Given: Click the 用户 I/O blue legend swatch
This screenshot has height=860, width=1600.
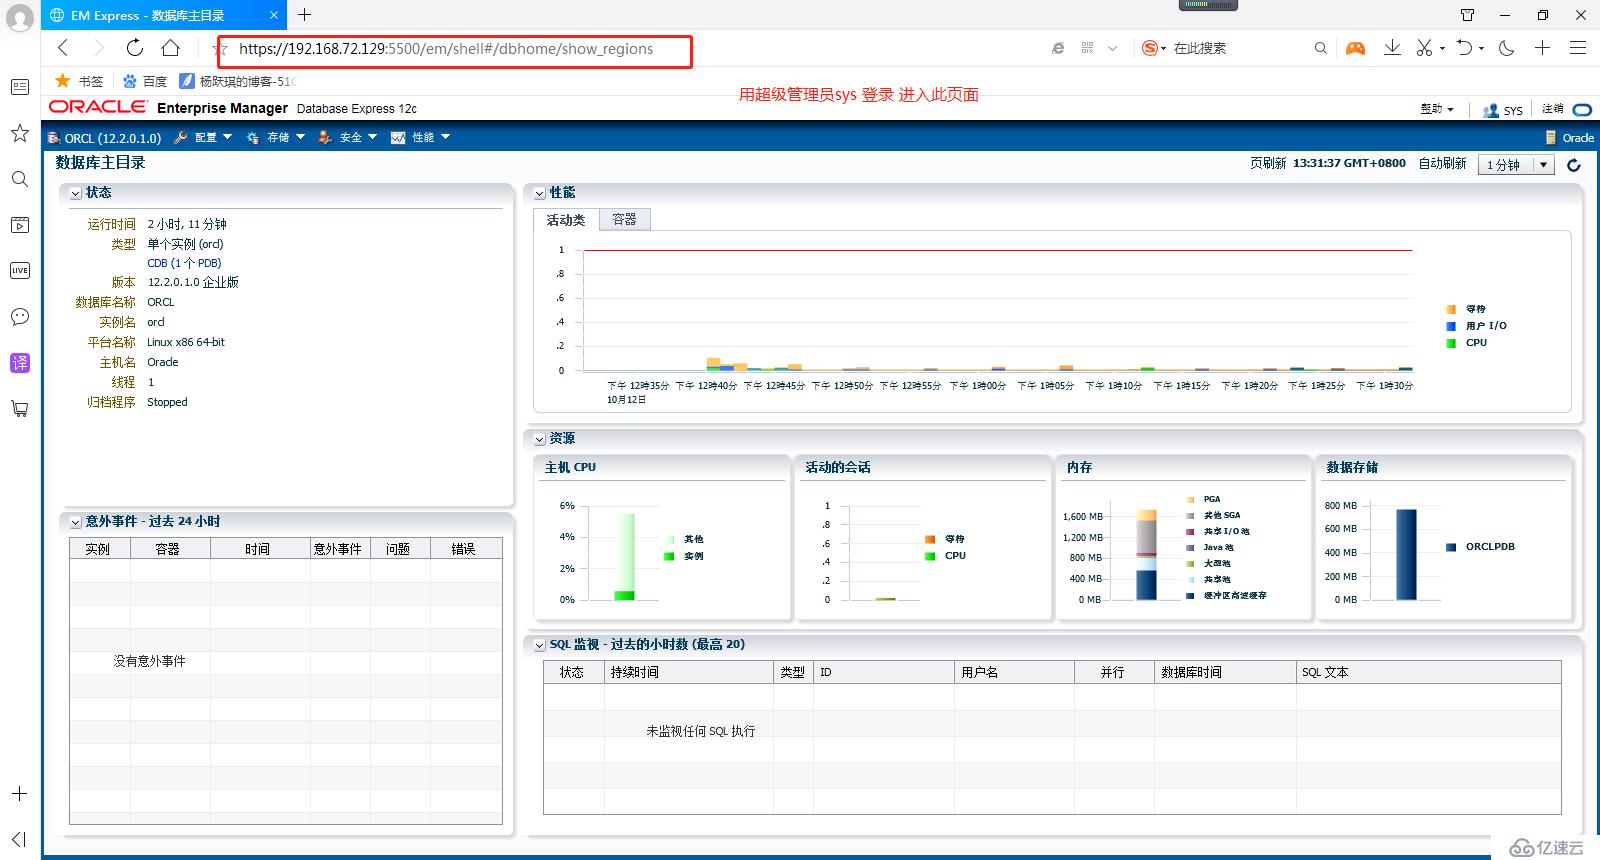Looking at the screenshot, I should (x=1451, y=326).
